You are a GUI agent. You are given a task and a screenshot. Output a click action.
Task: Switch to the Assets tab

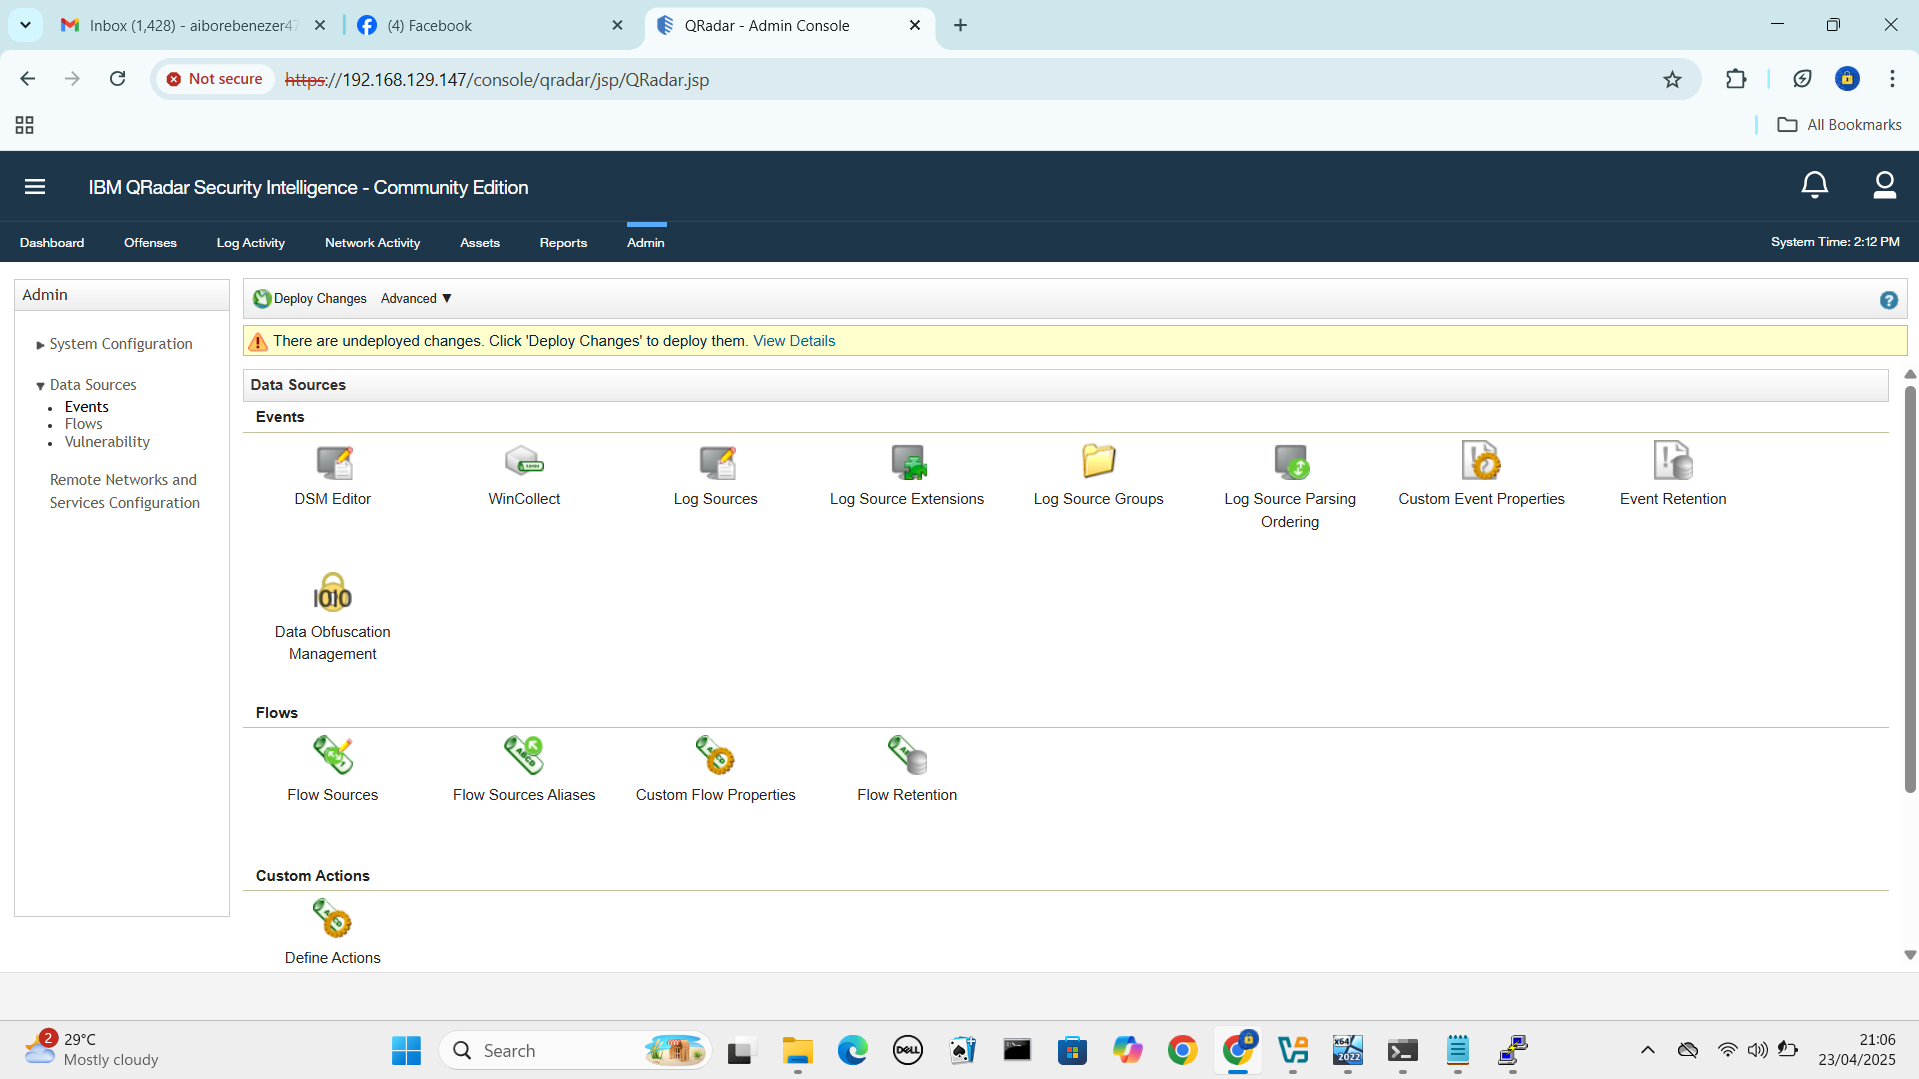point(480,243)
